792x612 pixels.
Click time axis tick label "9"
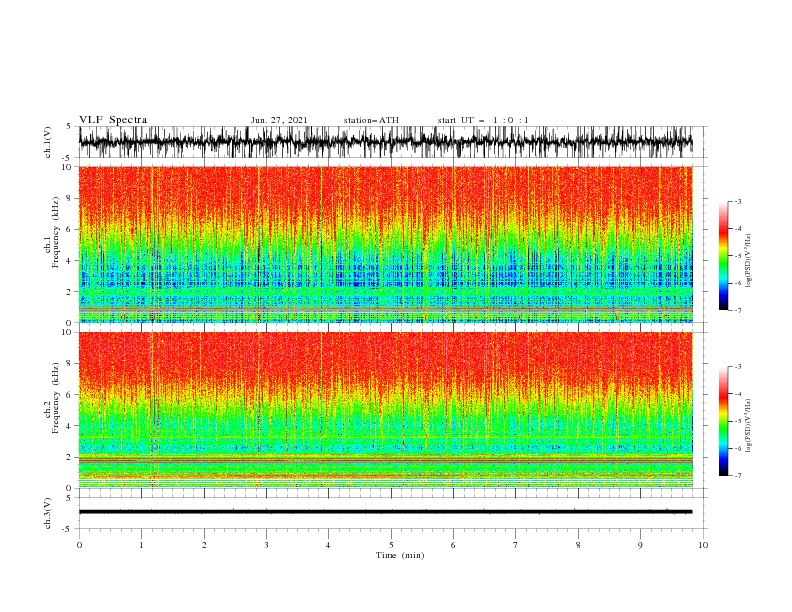pyautogui.click(x=640, y=545)
